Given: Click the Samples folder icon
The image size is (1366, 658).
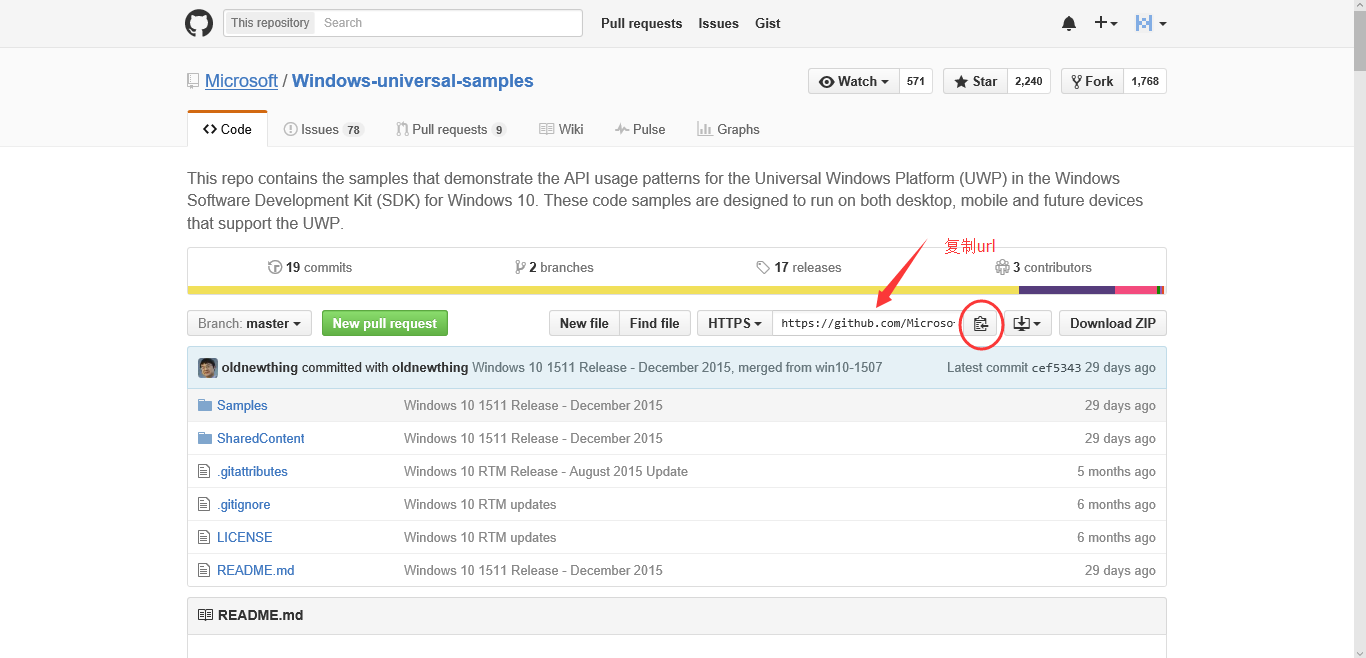Looking at the screenshot, I should tap(205, 405).
